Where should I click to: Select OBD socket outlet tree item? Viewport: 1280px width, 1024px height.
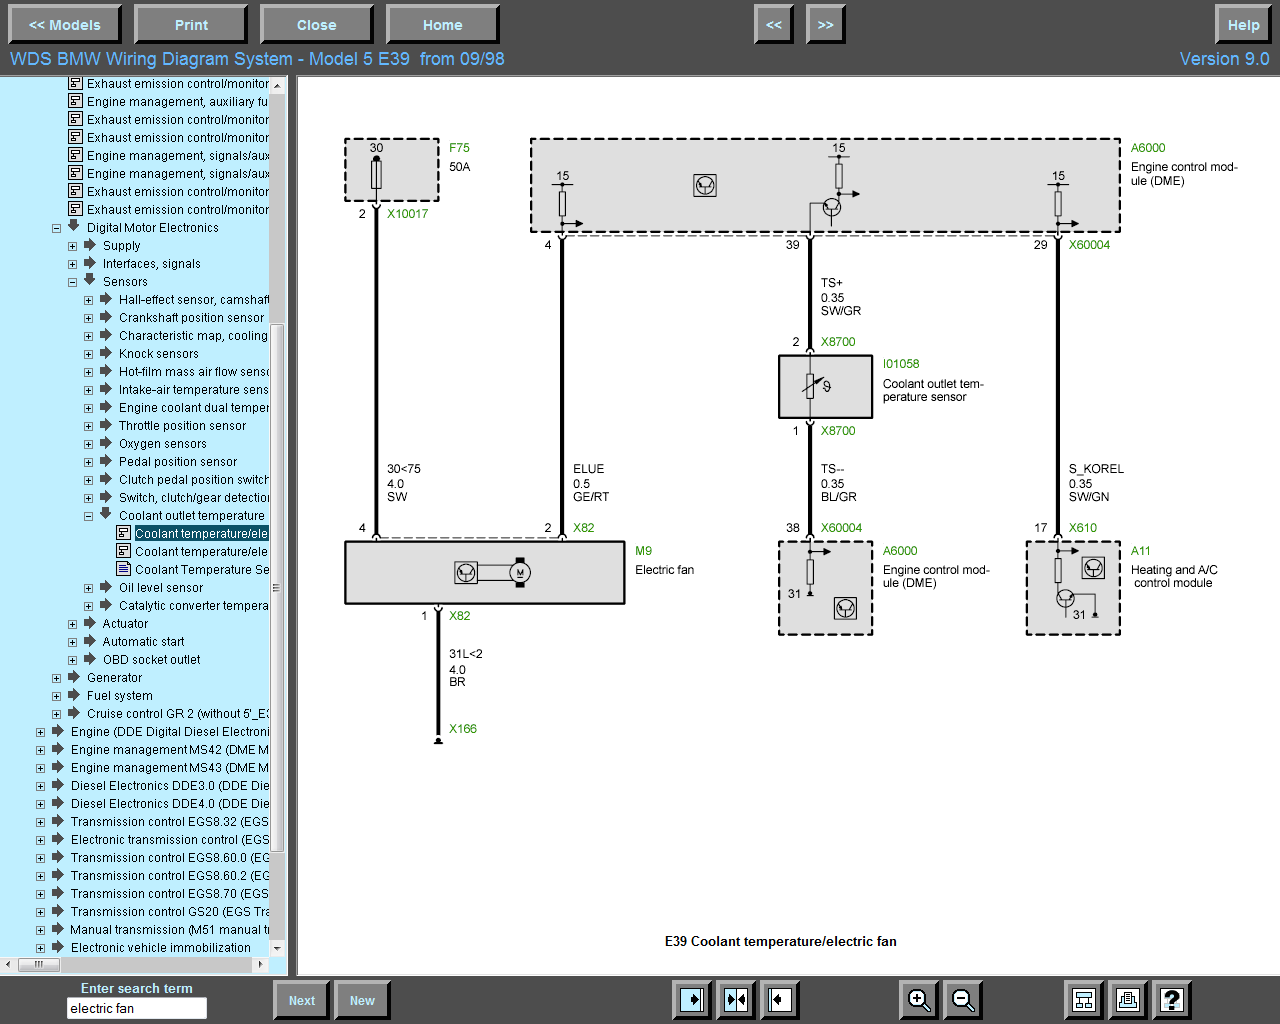coord(151,660)
